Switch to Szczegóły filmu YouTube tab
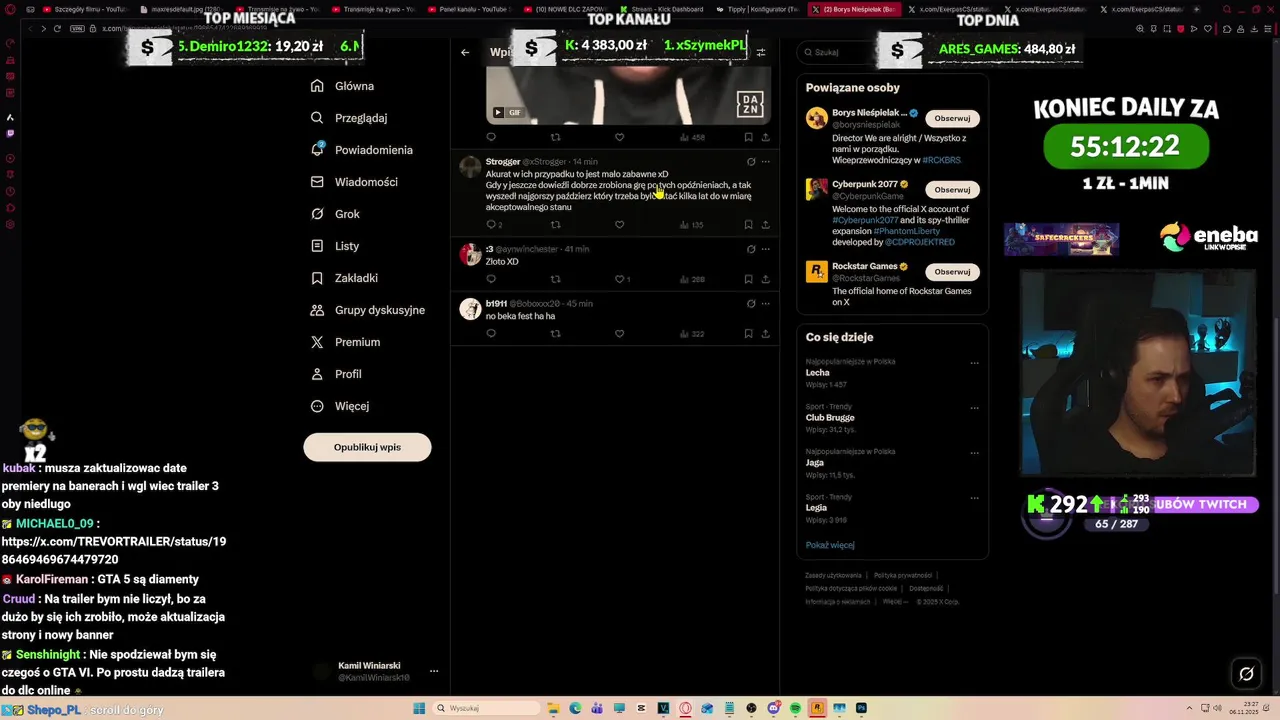The width and height of the screenshot is (1280, 720). tap(85, 9)
